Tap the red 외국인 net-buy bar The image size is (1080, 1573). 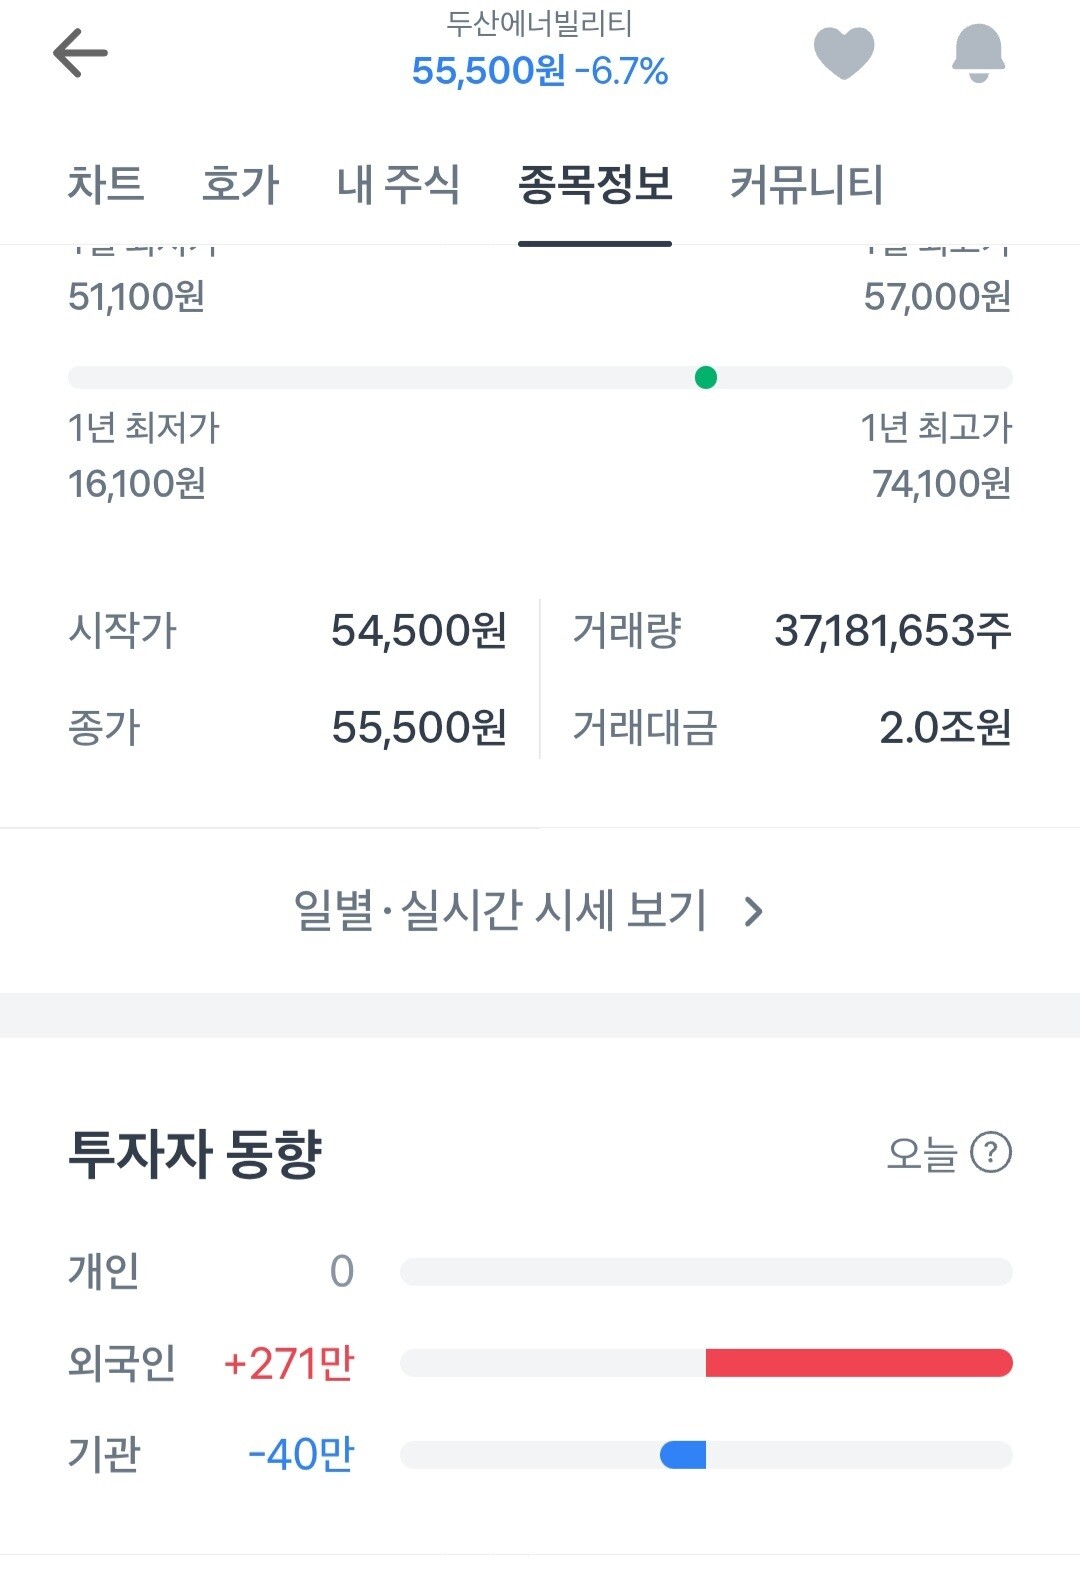pyautogui.click(x=858, y=1362)
